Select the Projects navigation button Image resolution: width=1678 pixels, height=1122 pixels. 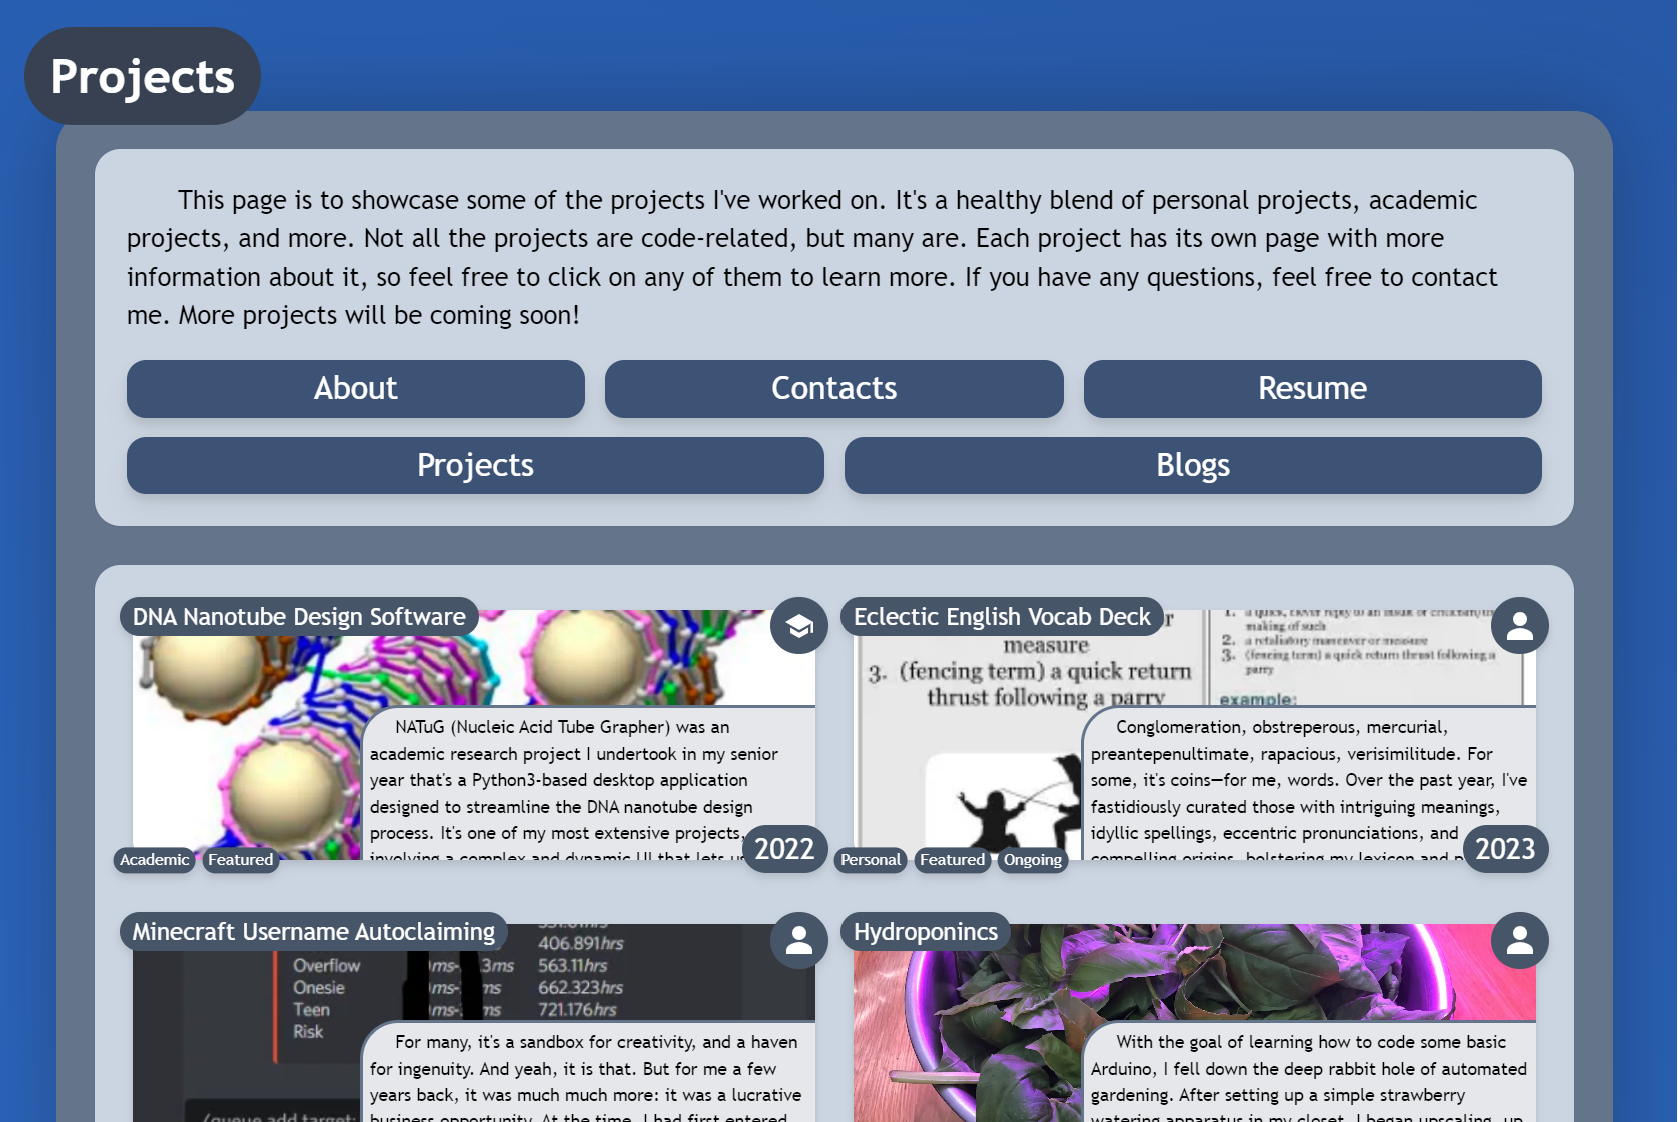click(x=475, y=466)
